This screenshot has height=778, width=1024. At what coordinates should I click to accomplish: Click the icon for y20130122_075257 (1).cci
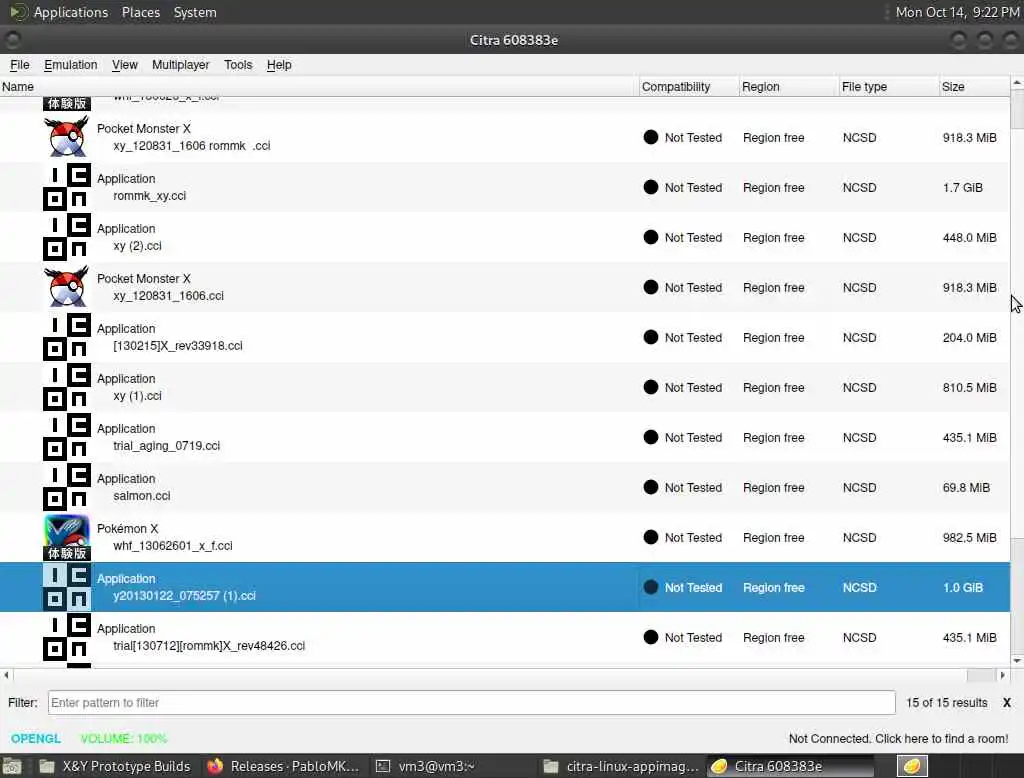(67, 587)
